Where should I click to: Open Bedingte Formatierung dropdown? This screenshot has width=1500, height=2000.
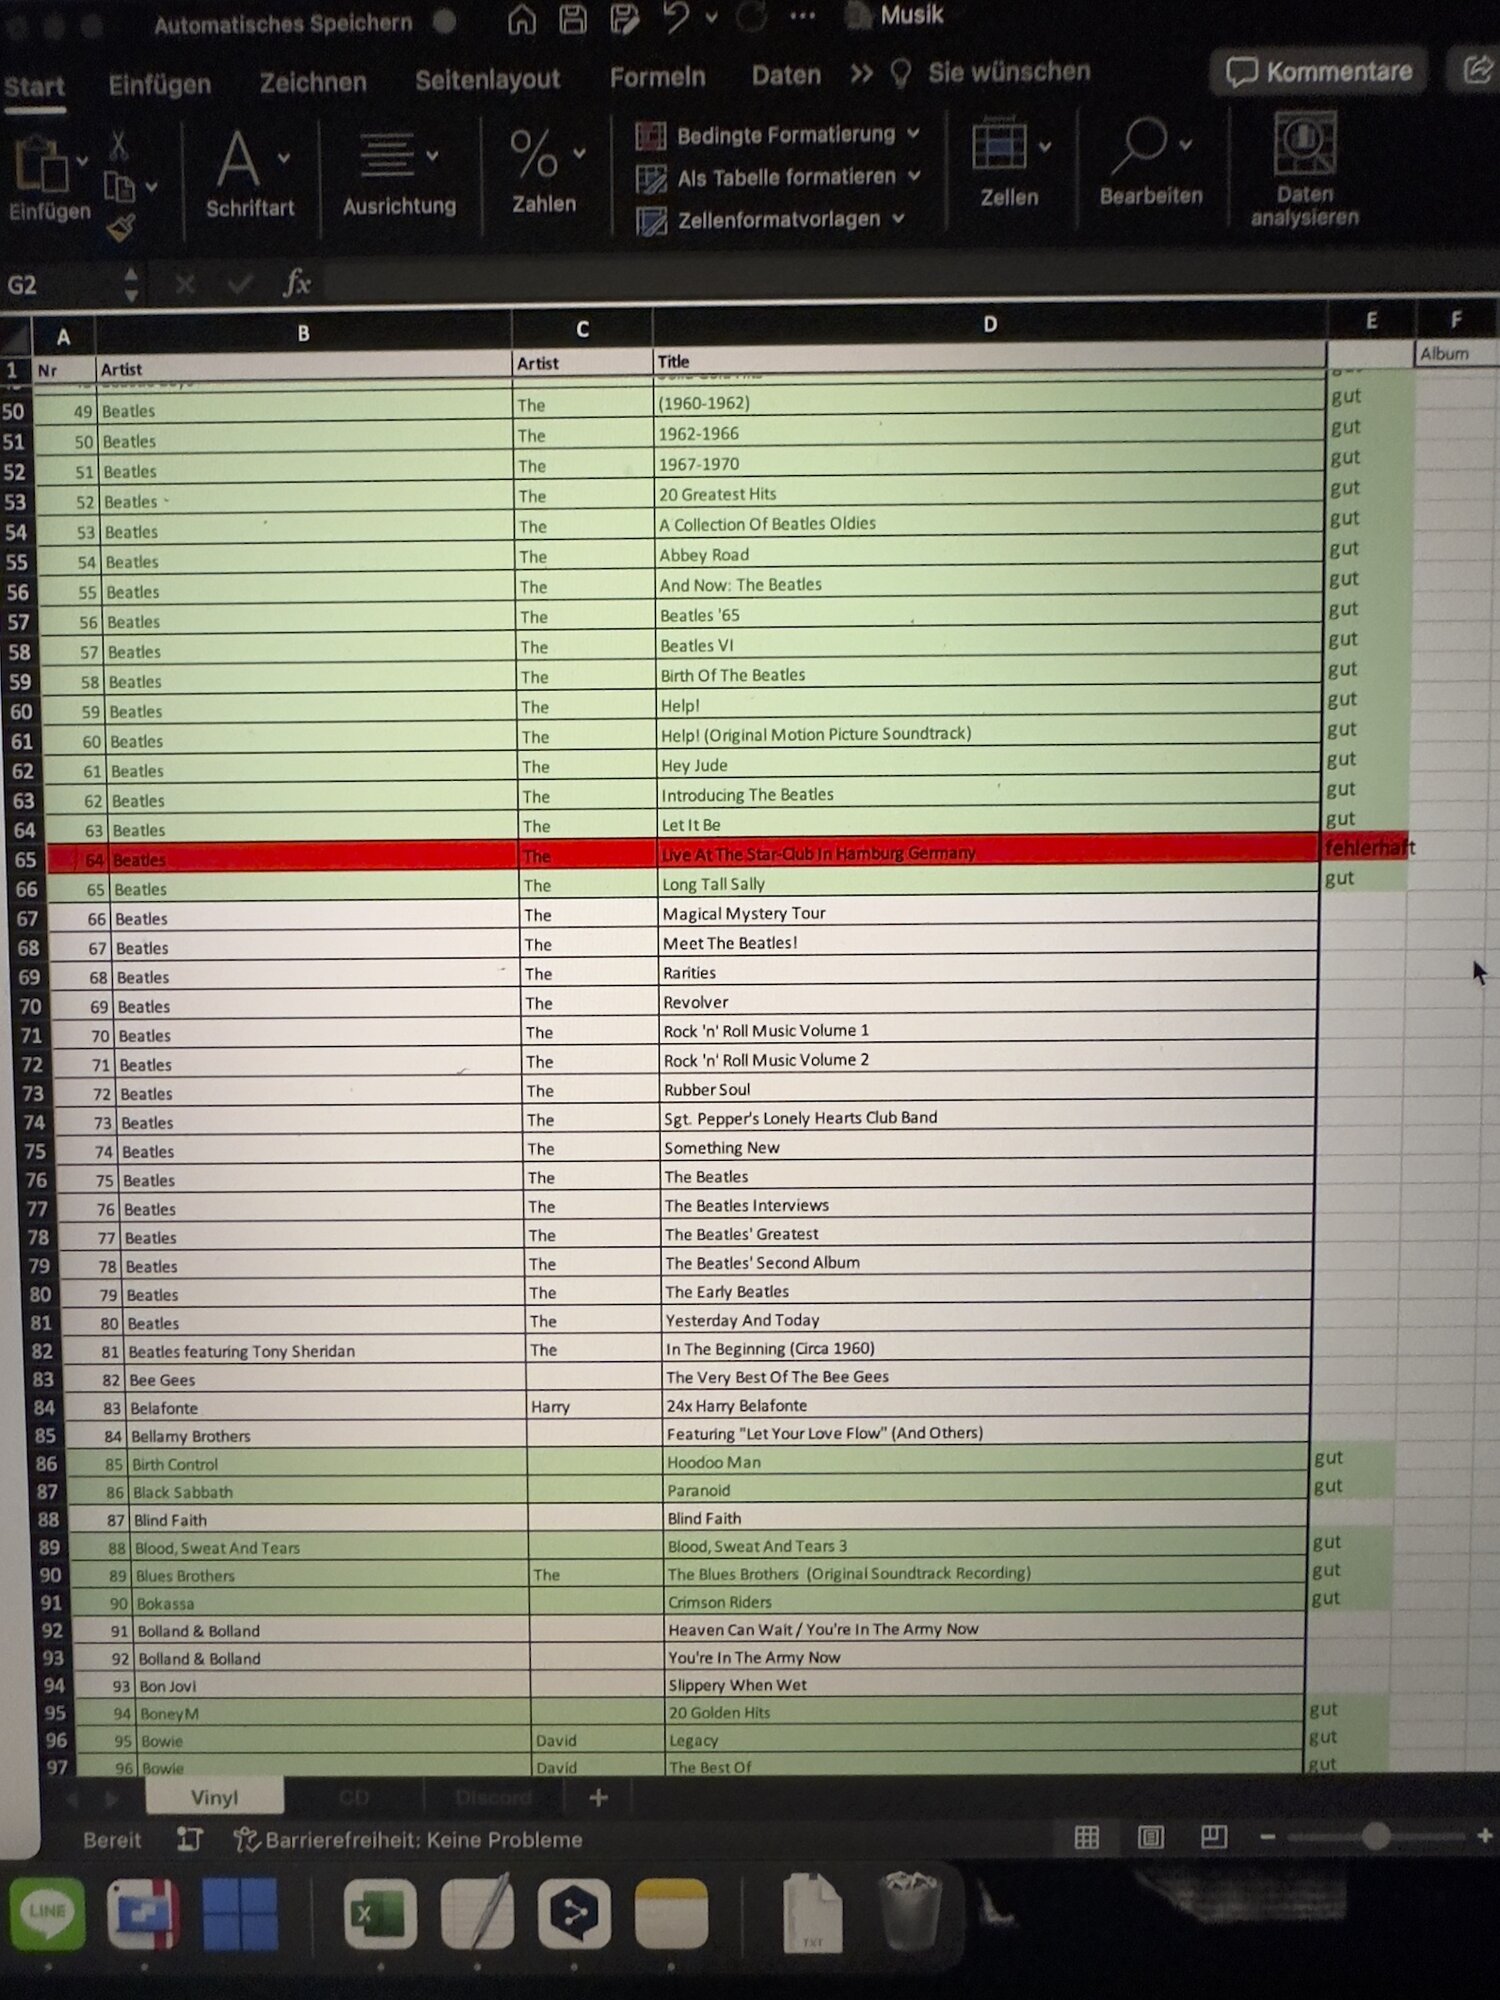(x=778, y=135)
